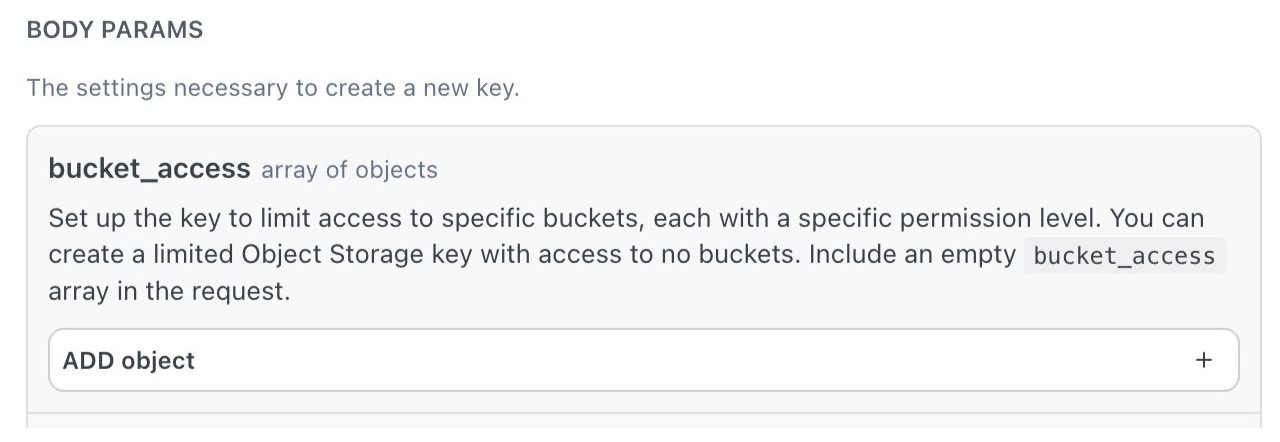Viewport: 1280px width, 442px height.
Task: Click the plus icon to add an object
Action: point(1204,360)
